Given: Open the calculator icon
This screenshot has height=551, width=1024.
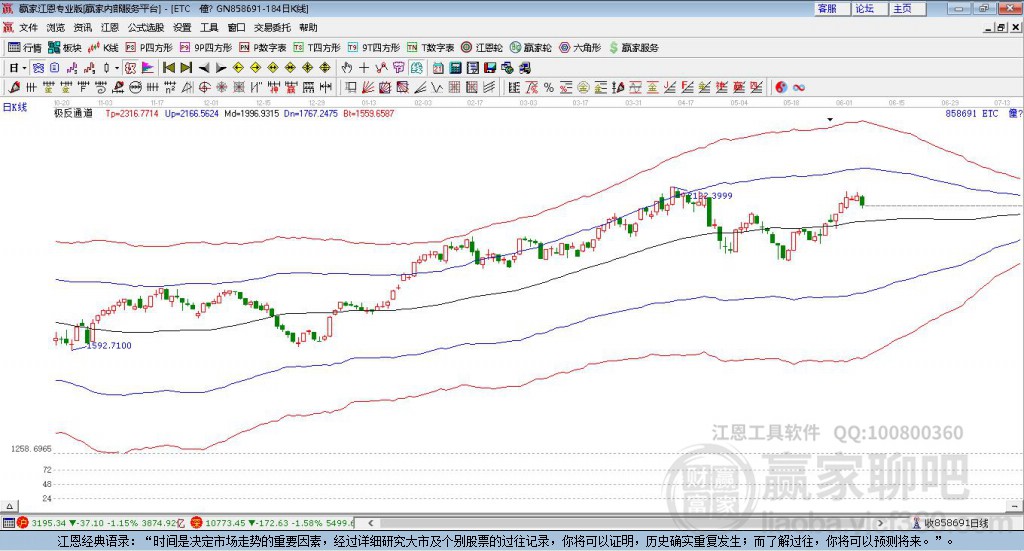Looking at the screenshot, I should tap(455, 68).
